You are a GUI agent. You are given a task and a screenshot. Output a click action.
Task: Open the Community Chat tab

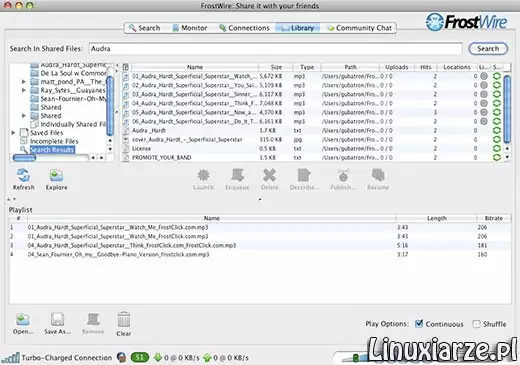pyautogui.click(x=360, y=28)
